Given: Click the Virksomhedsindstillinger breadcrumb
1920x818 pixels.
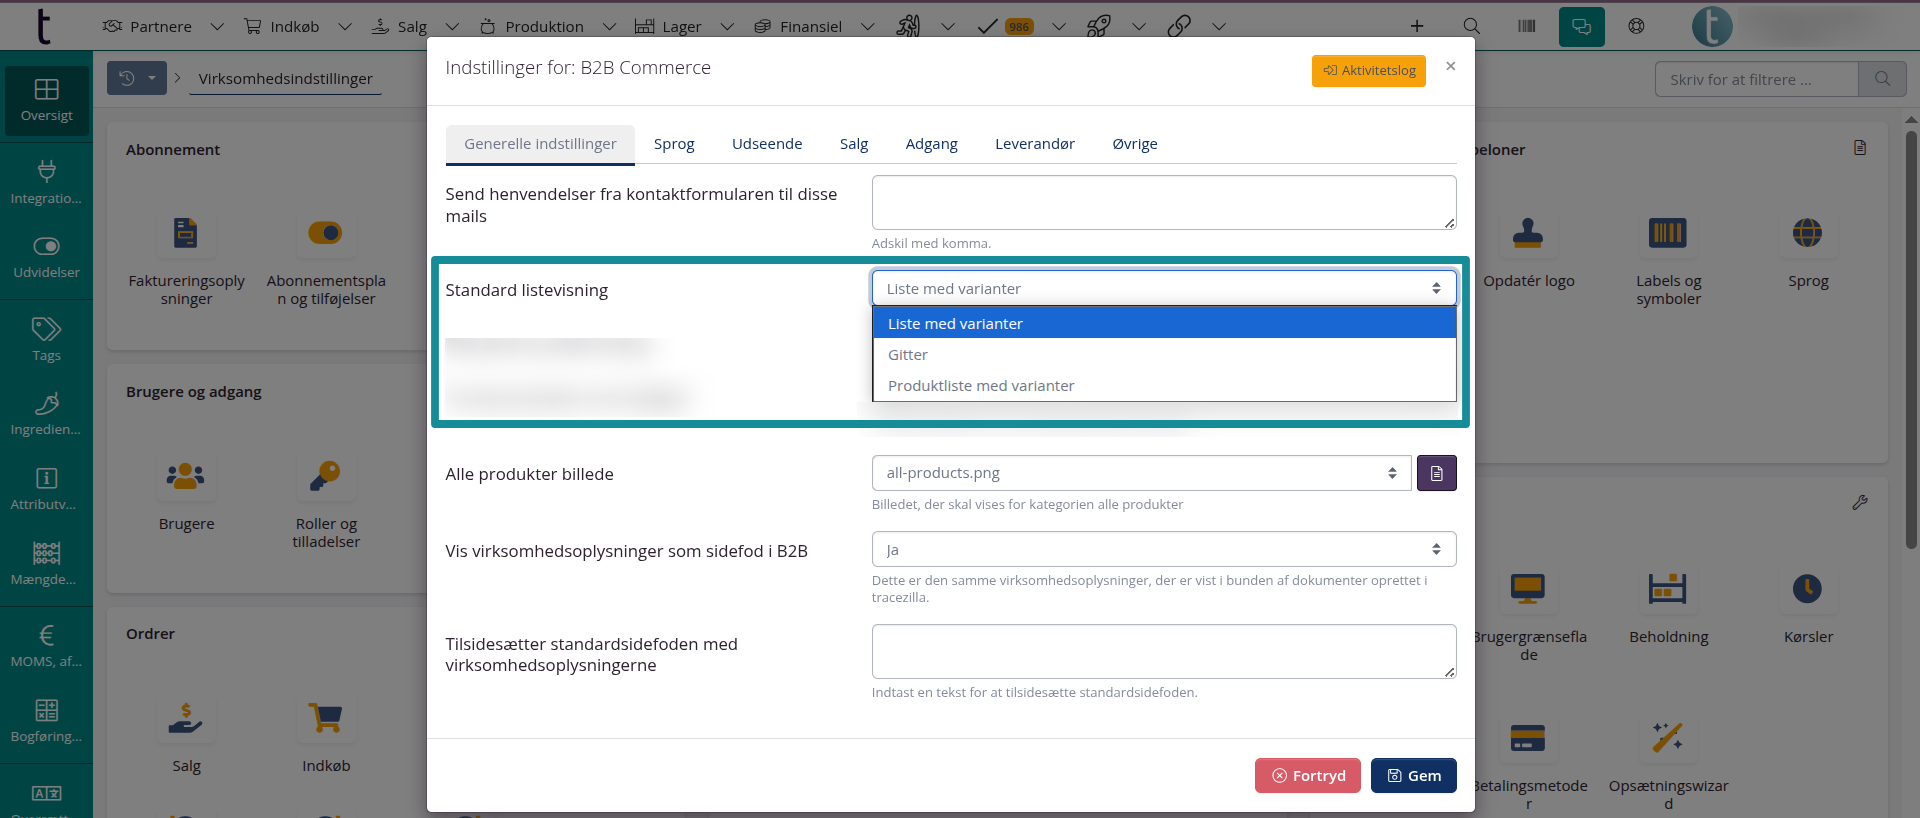Looking at the screenshot, I should tap(285, 78).
